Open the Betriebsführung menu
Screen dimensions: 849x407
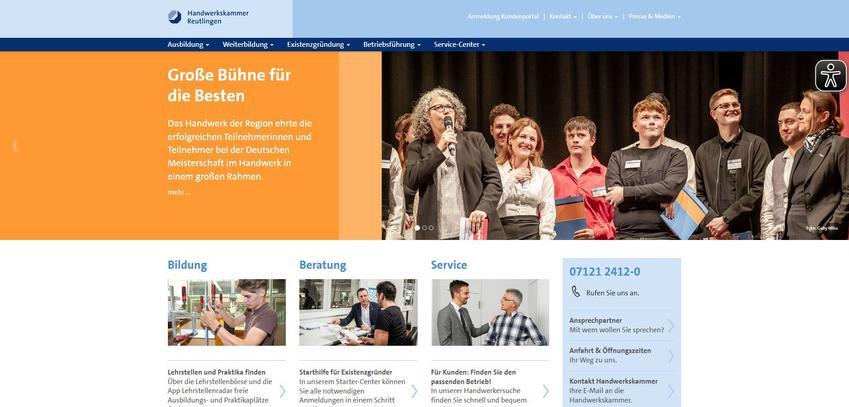pos(391,45)
